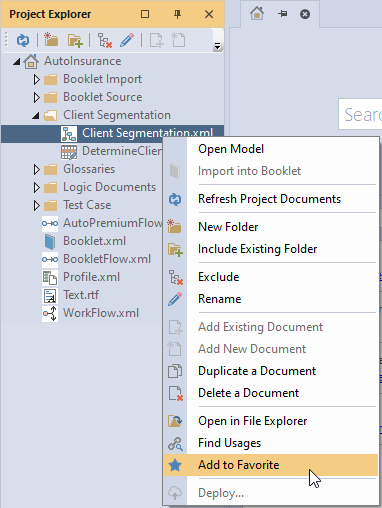Image resolution: width=382 pixels, height=508 pixels.
Task: Click the Exclude icon in context menu
Action: point(176,277)
